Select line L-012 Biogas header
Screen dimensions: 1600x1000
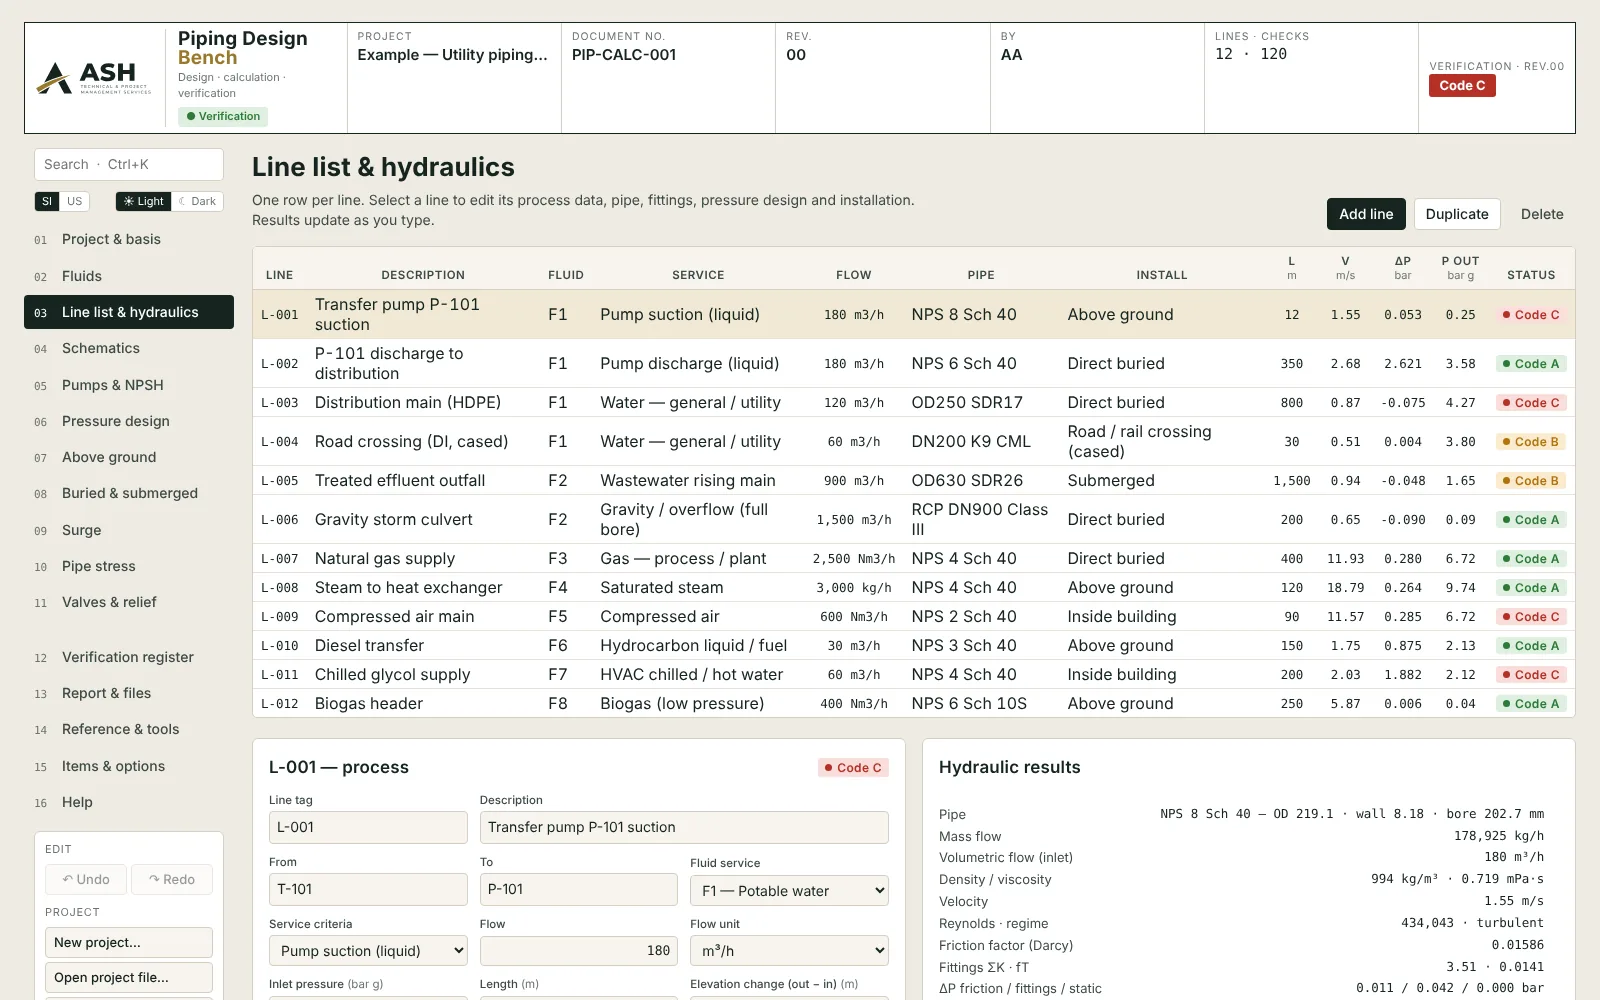[x=914, y=704]
